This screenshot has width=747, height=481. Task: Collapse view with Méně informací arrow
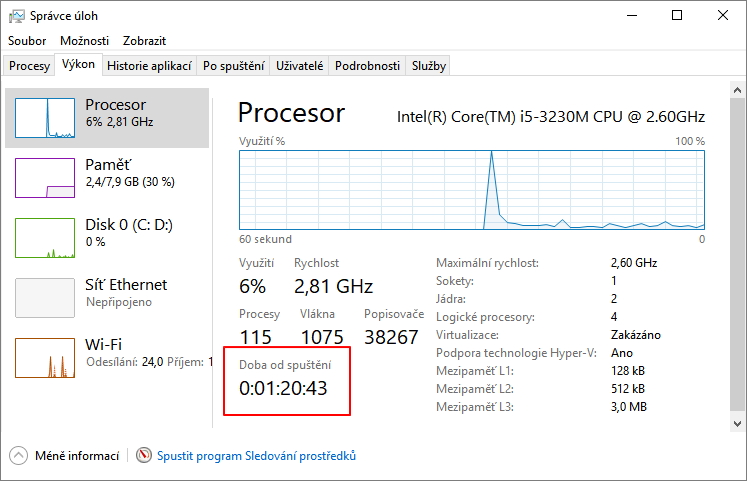[x=18, y=456]
